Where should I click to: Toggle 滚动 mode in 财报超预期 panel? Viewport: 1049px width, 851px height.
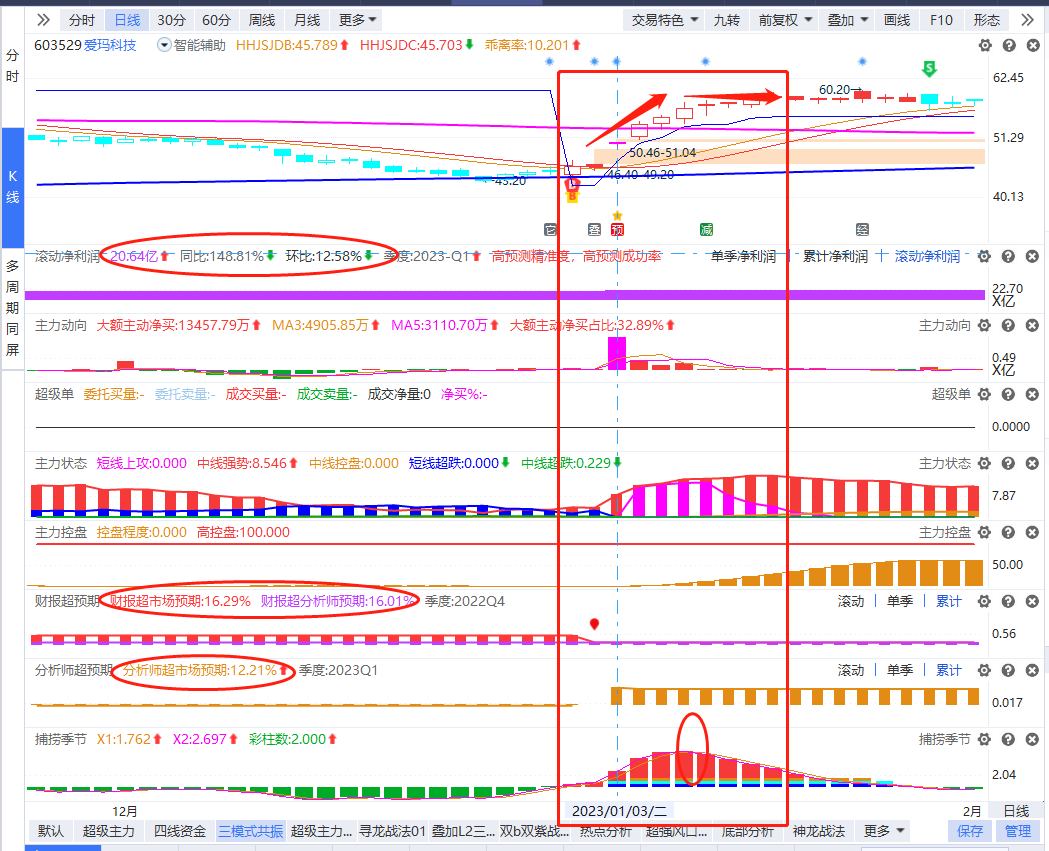pos(851,601)
